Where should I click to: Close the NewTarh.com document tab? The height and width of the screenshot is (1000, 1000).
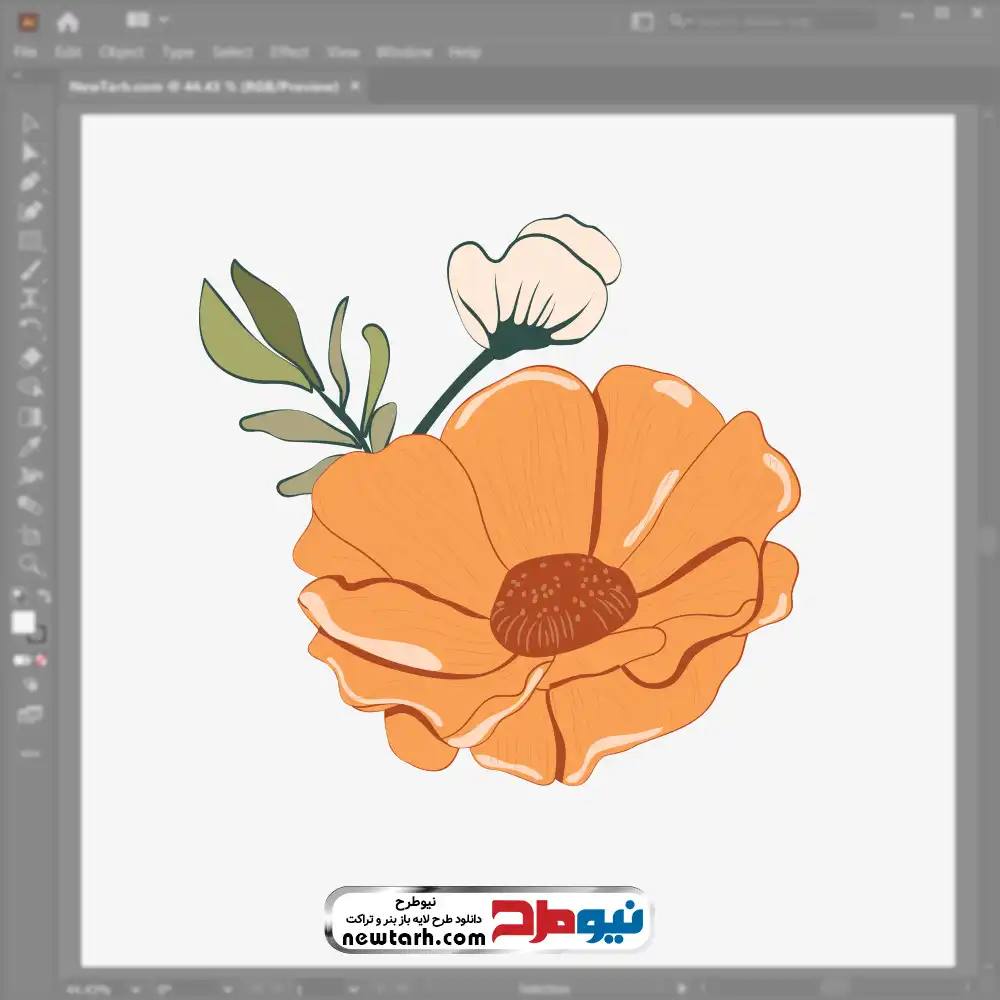pos(354,87)
